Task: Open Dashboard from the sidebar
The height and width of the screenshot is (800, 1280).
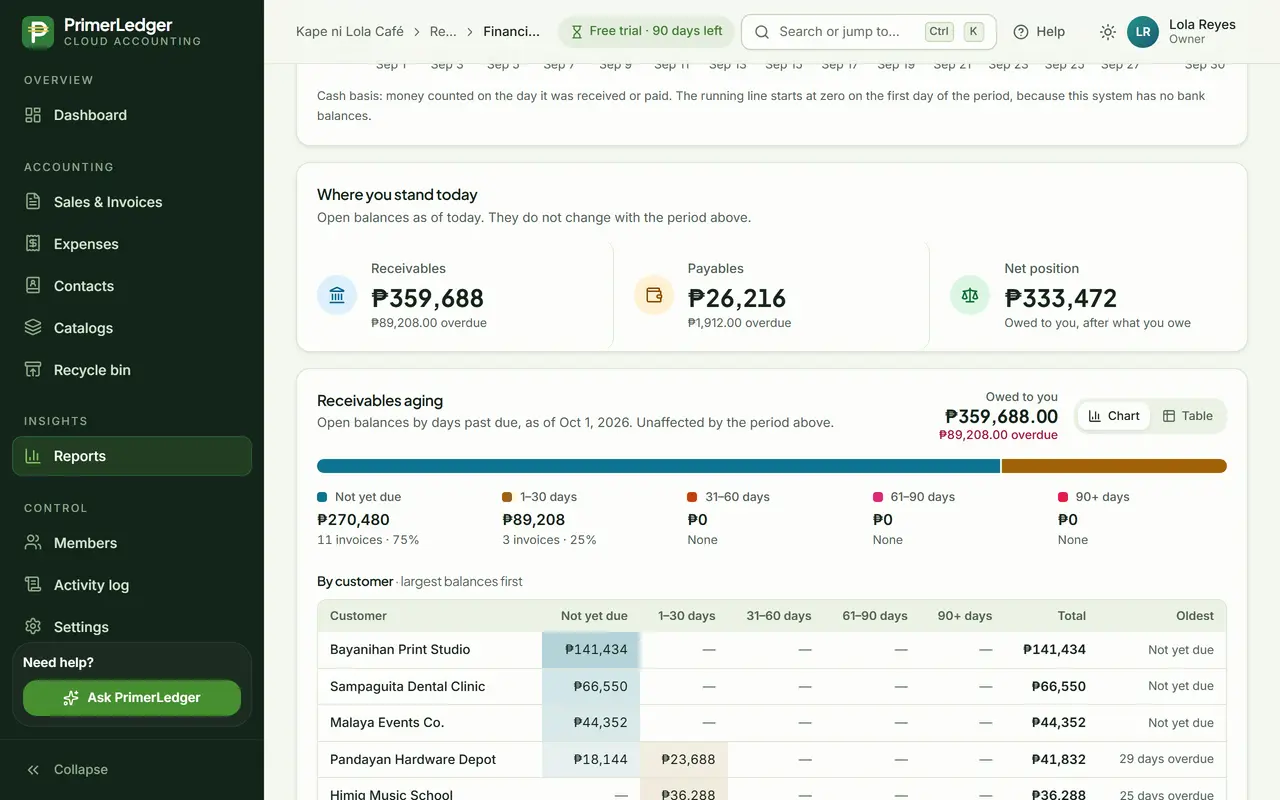Action: pos(132,115)
